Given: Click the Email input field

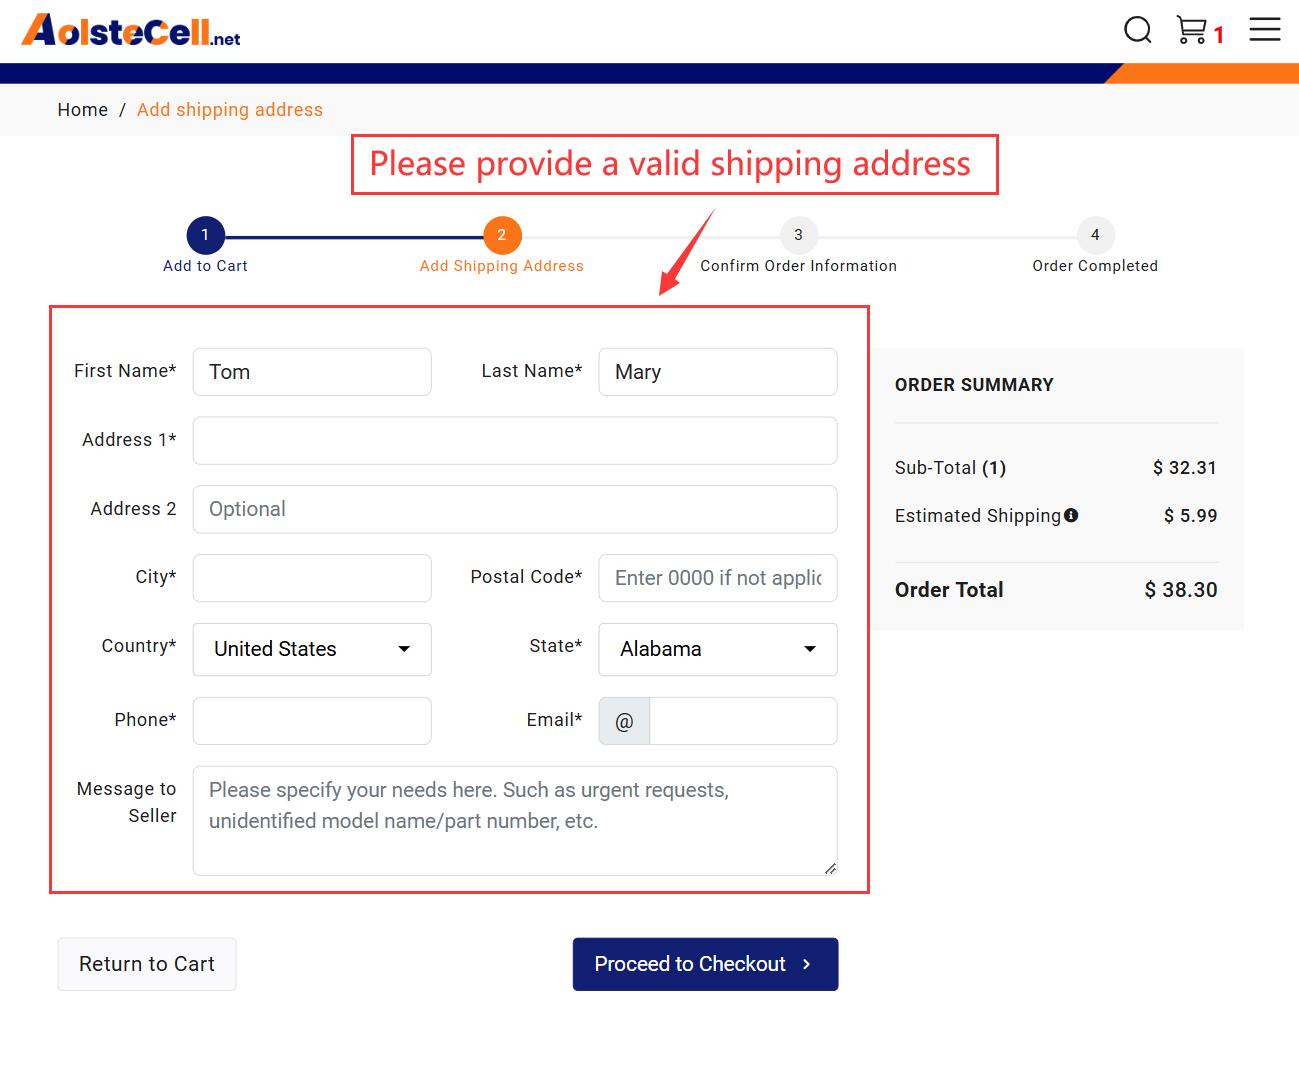Looking at the screenshot, I should coord(743,721).
